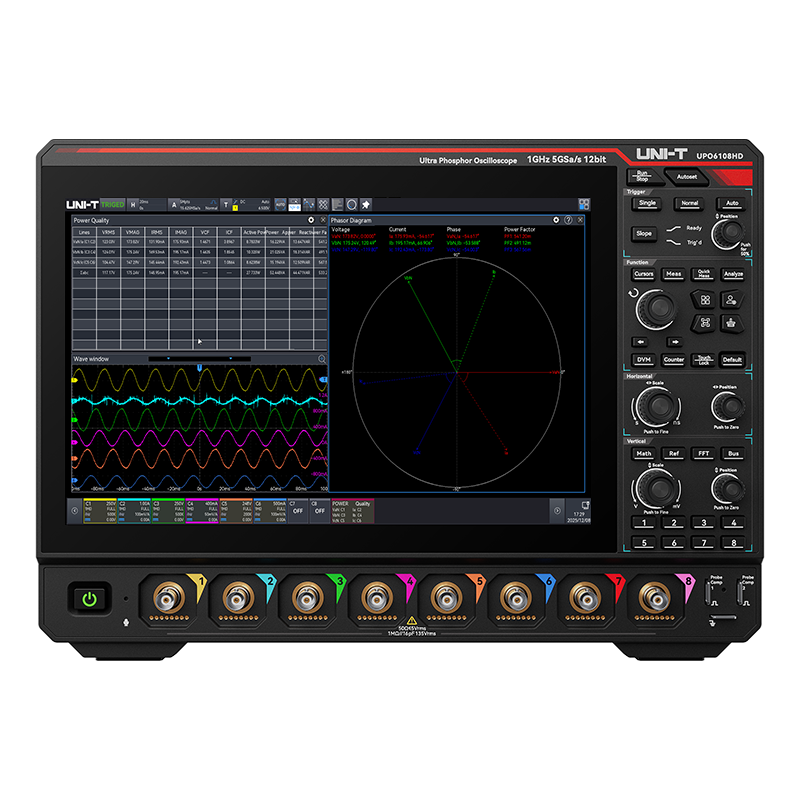This screenshot has height=800, width=800.
Task: Open the horizontal timebase H menu
Action: (x=146, y=205)
